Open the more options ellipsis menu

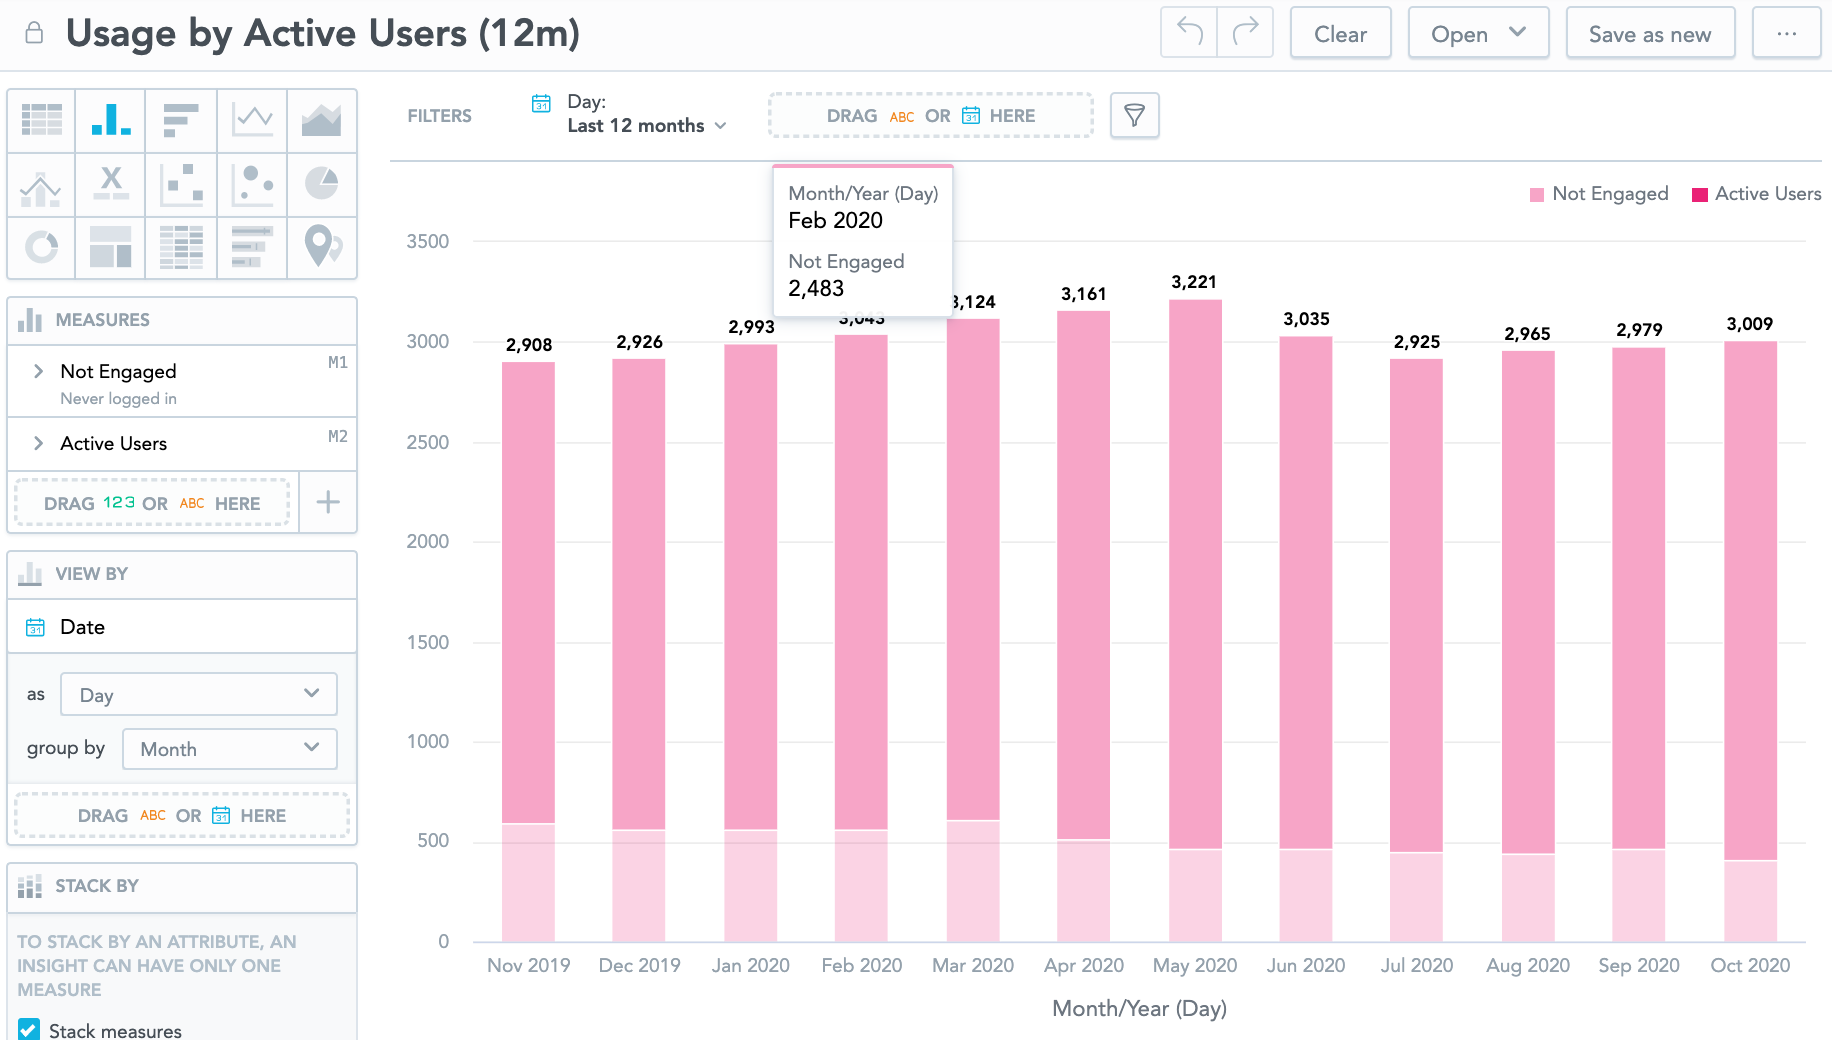(1786, 34)
